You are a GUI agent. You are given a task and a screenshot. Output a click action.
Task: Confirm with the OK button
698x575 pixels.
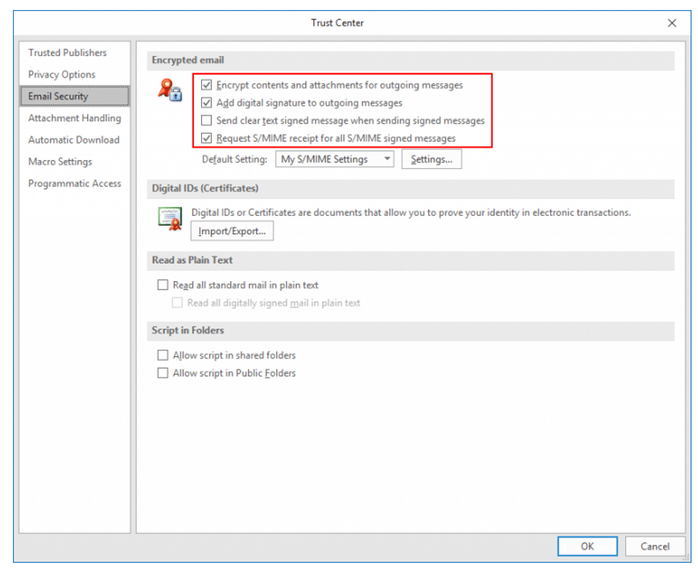coord(587,546)
